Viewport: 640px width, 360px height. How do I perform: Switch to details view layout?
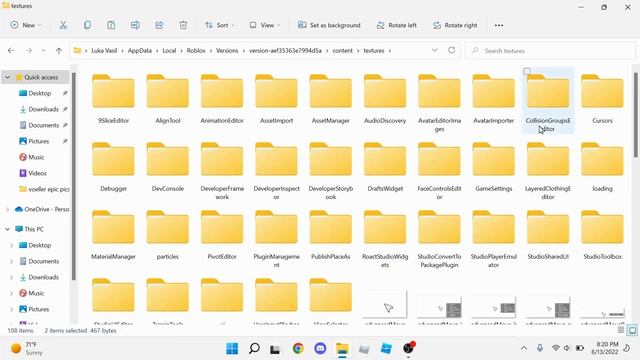[x=621, y=330]
